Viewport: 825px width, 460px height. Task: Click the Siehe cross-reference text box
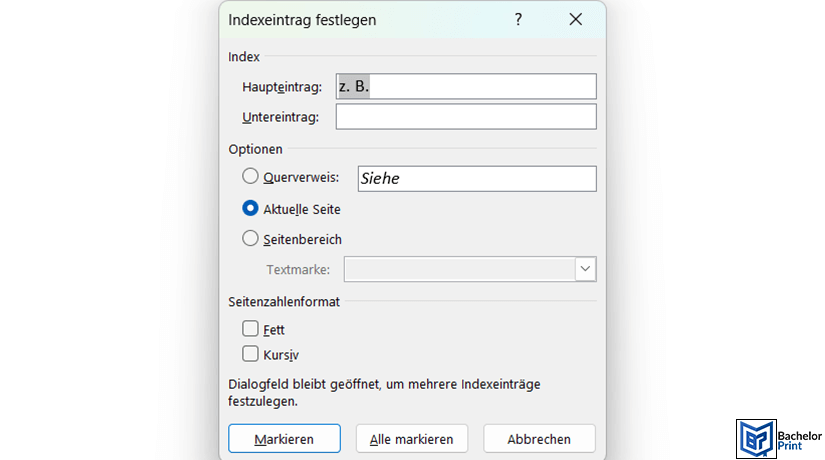coord(477,178)
